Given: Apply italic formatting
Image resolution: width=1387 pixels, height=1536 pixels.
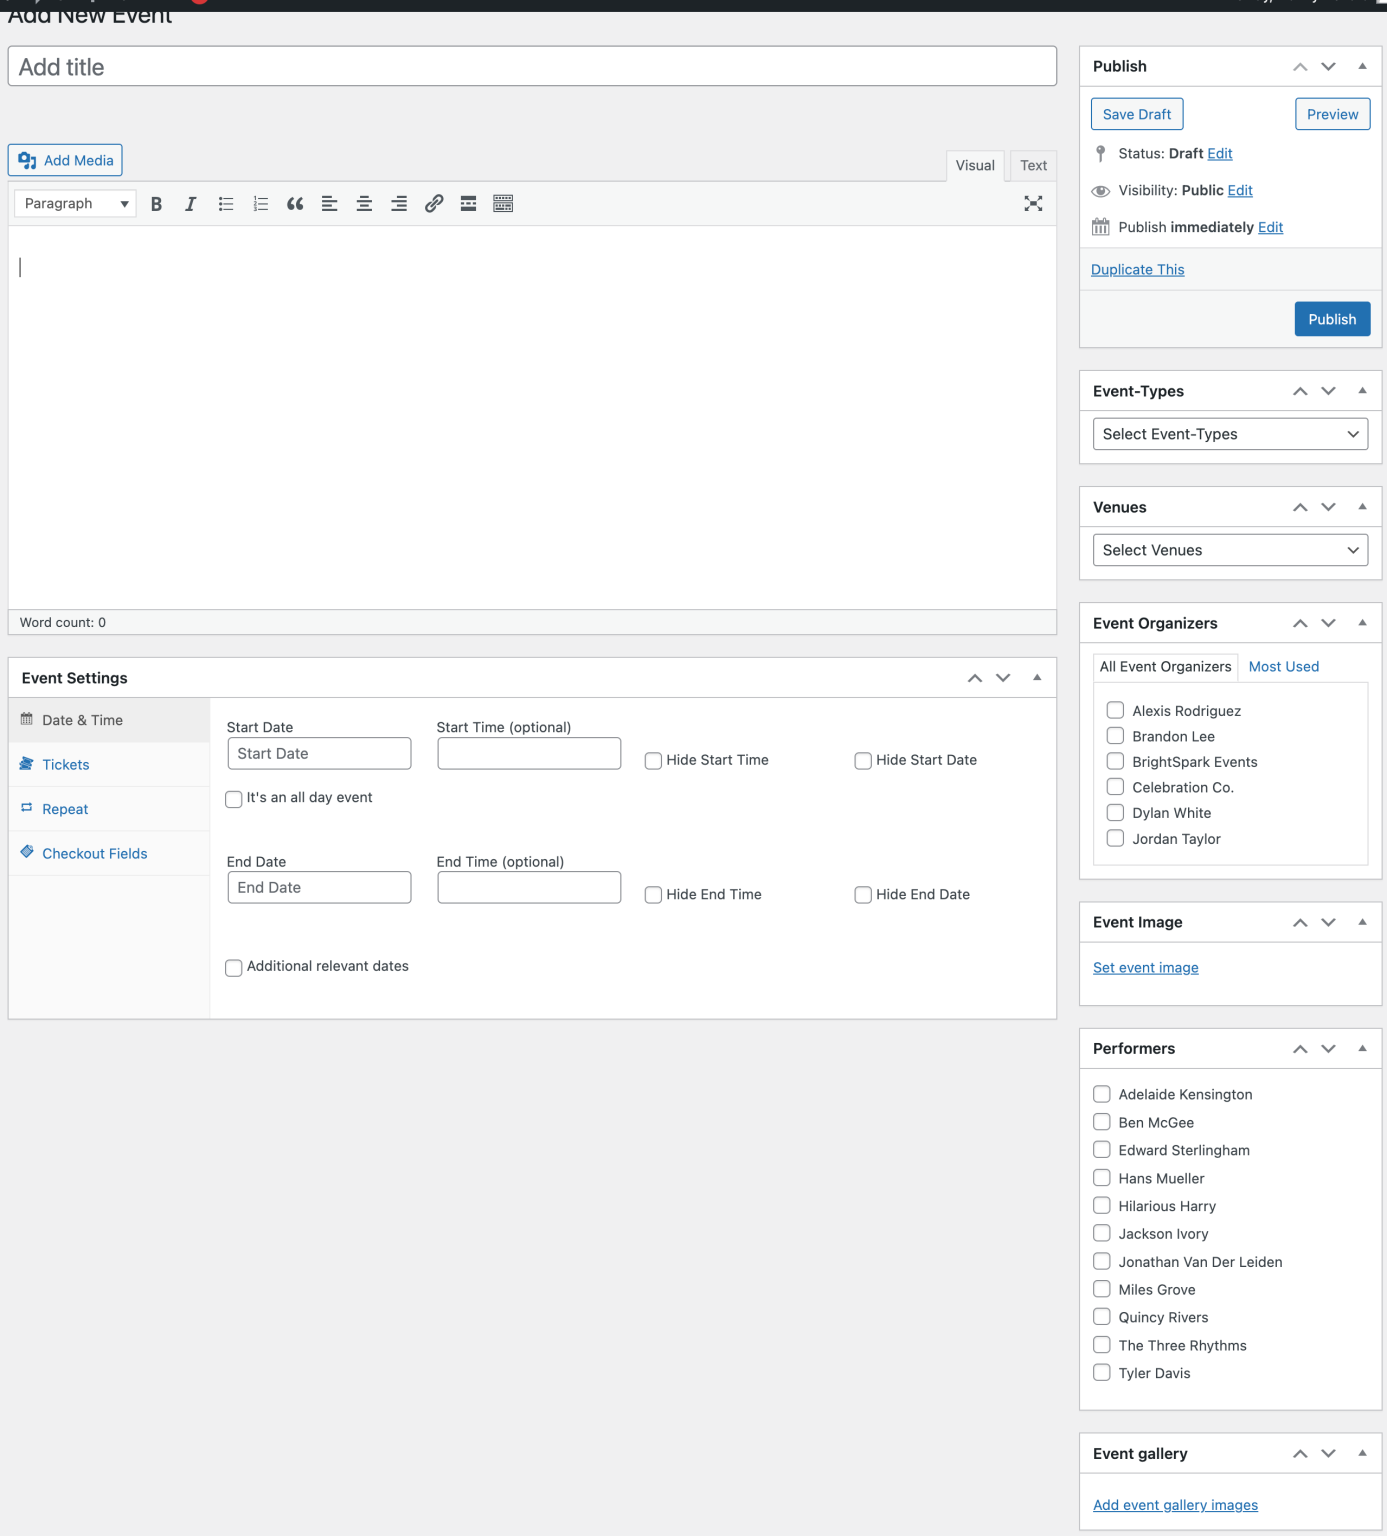Looking at the screenshot, I should click(x=190, y=203).
